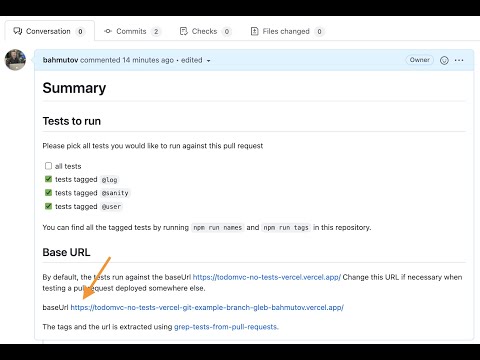
Task: Click the @user tag label
Action: point(111,207)
